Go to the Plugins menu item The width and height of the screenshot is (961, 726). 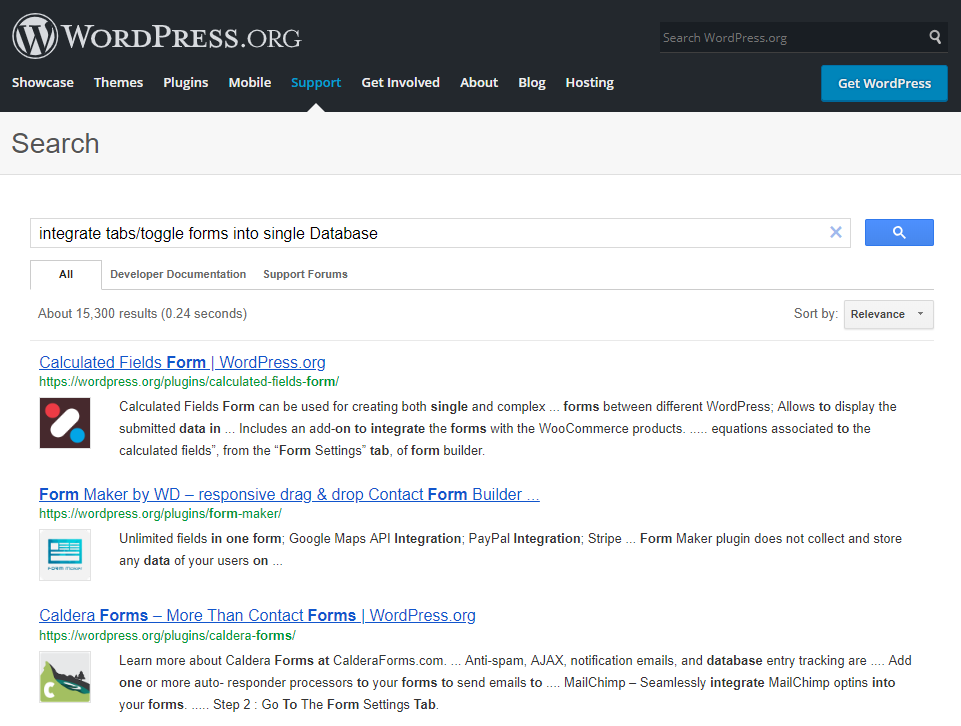coord(185,83)
